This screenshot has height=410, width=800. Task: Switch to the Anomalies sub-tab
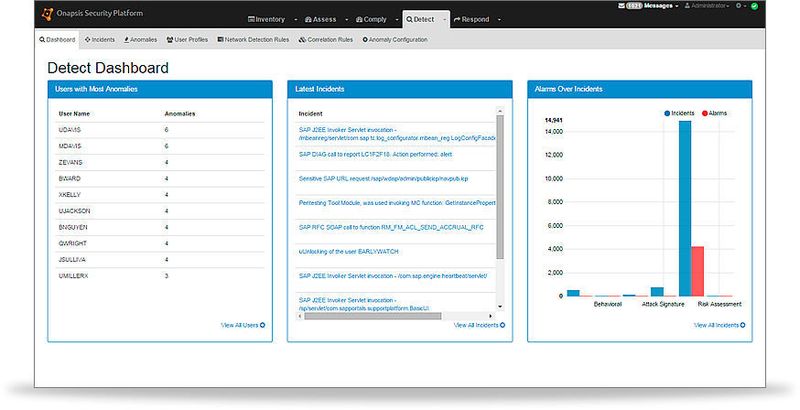point(141,40)
